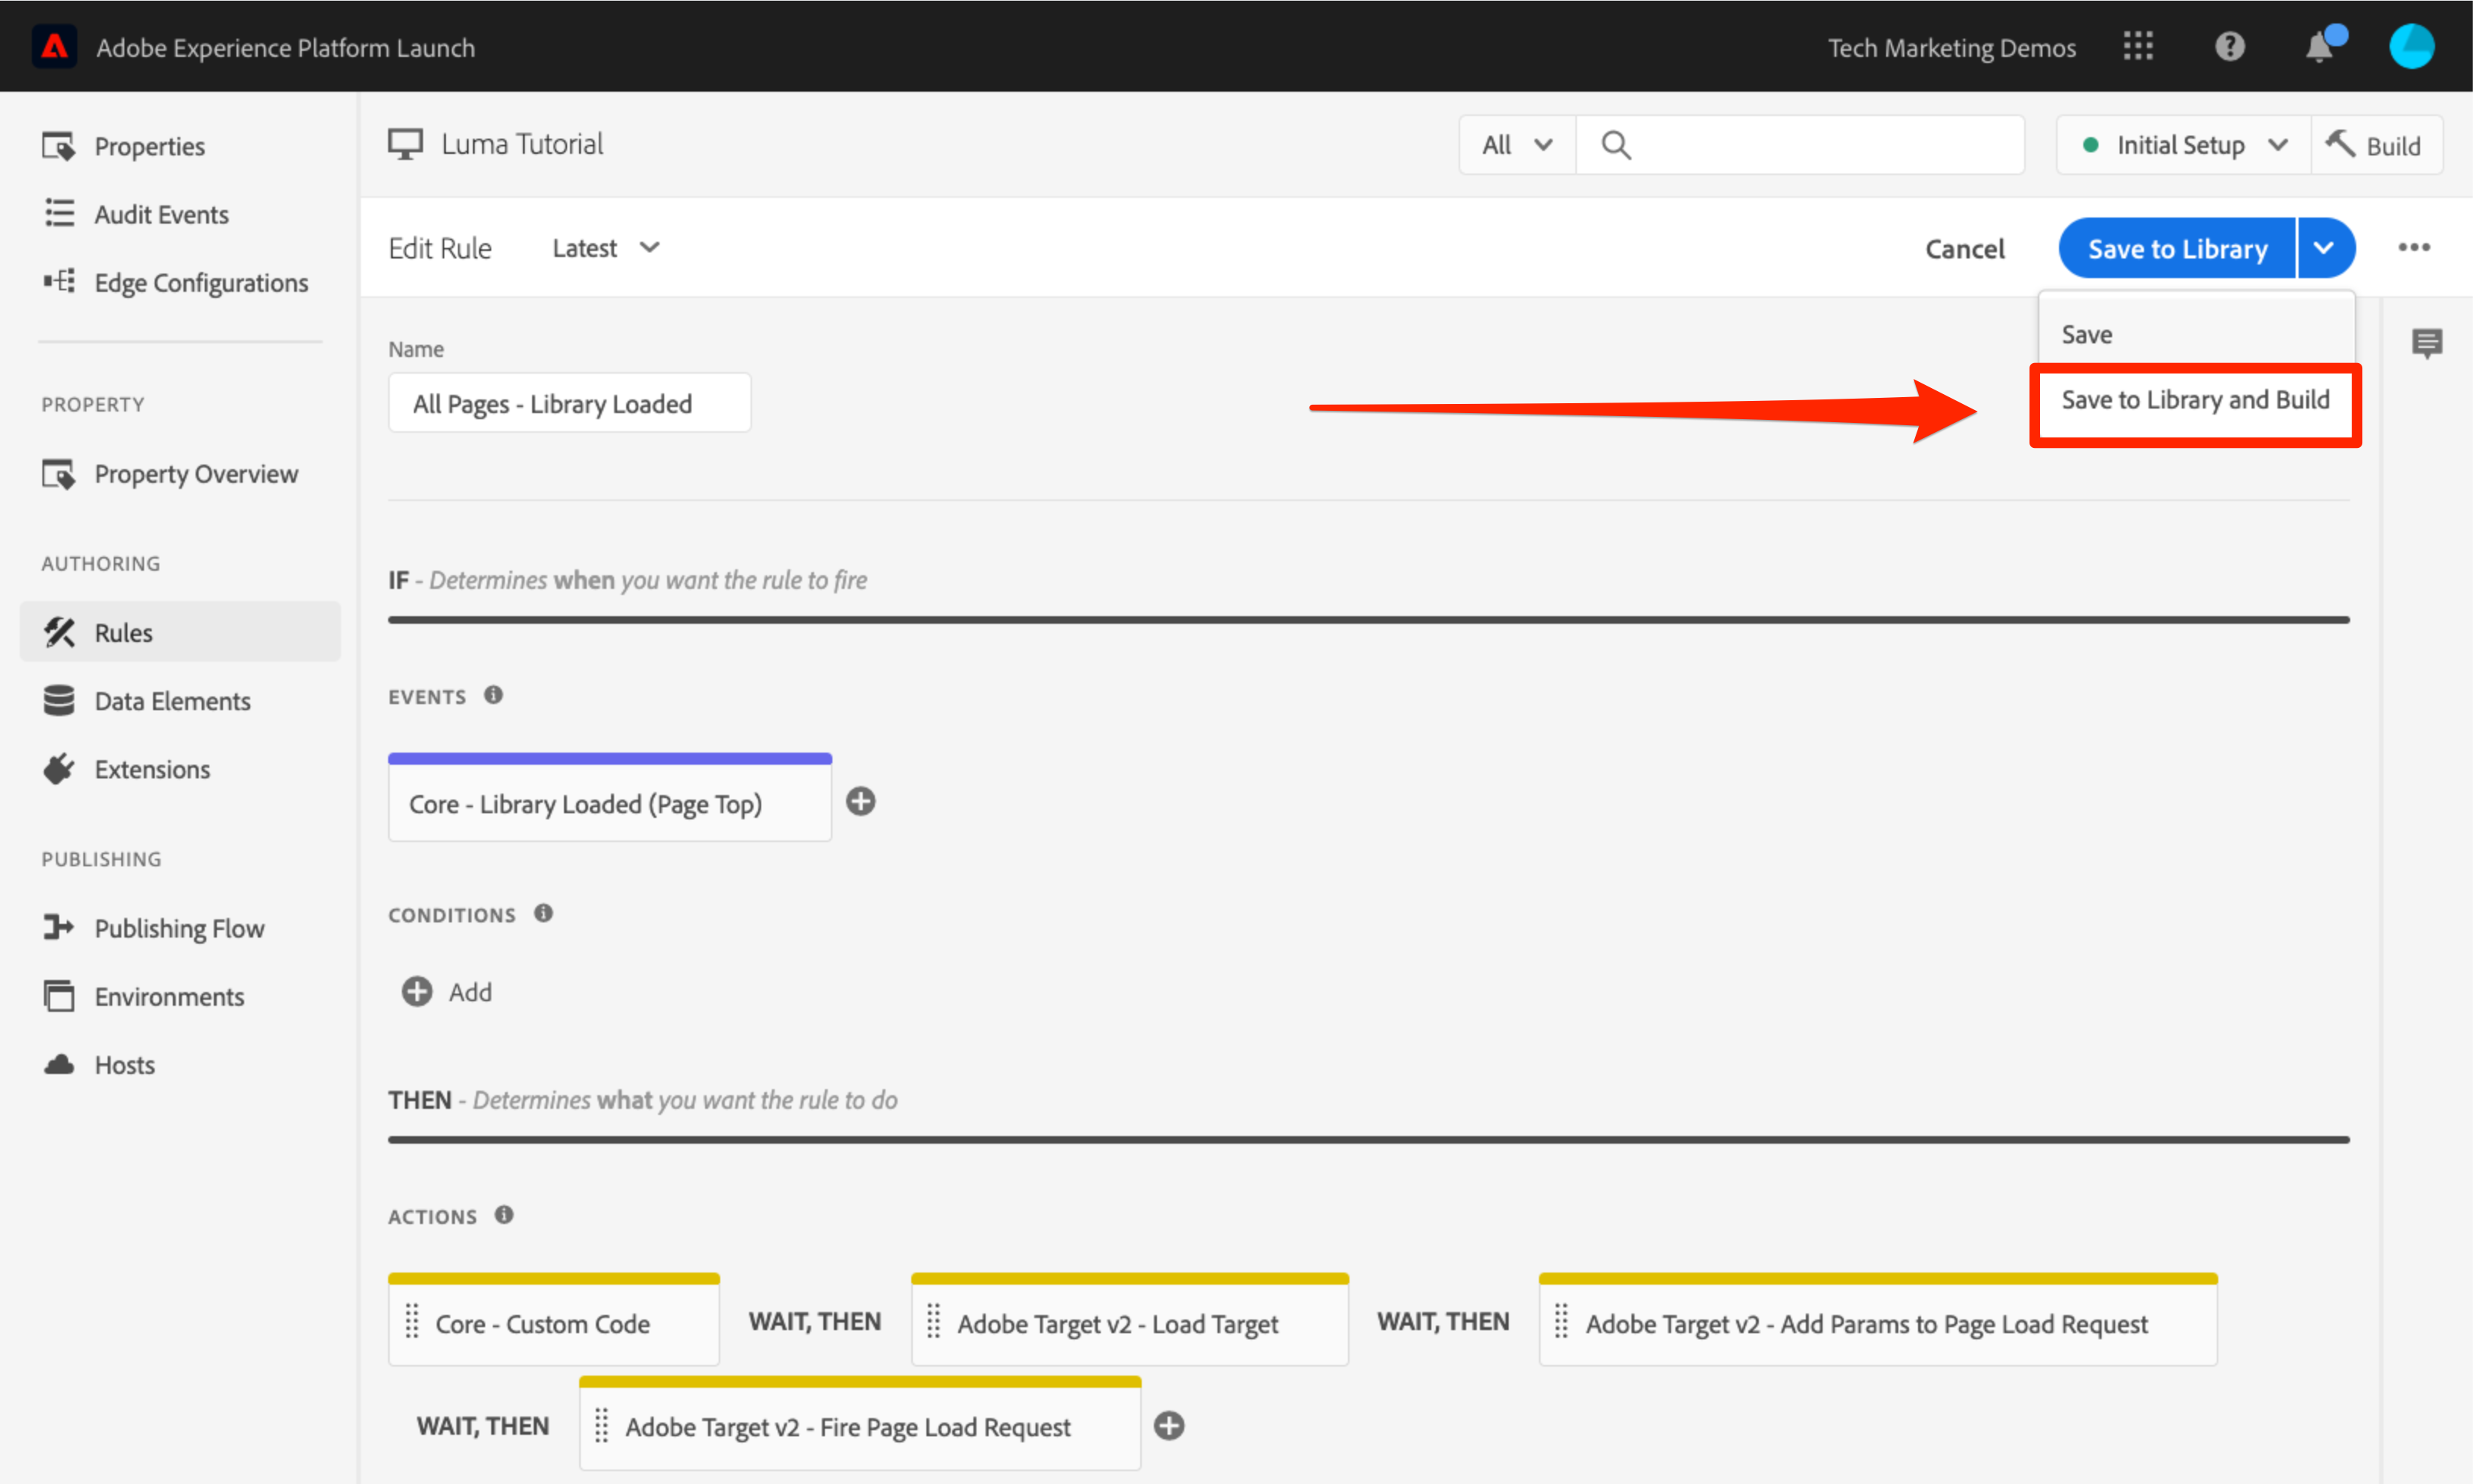Select Save to Library and Build
The image size is (2473, 1484).
point(2195,400)
